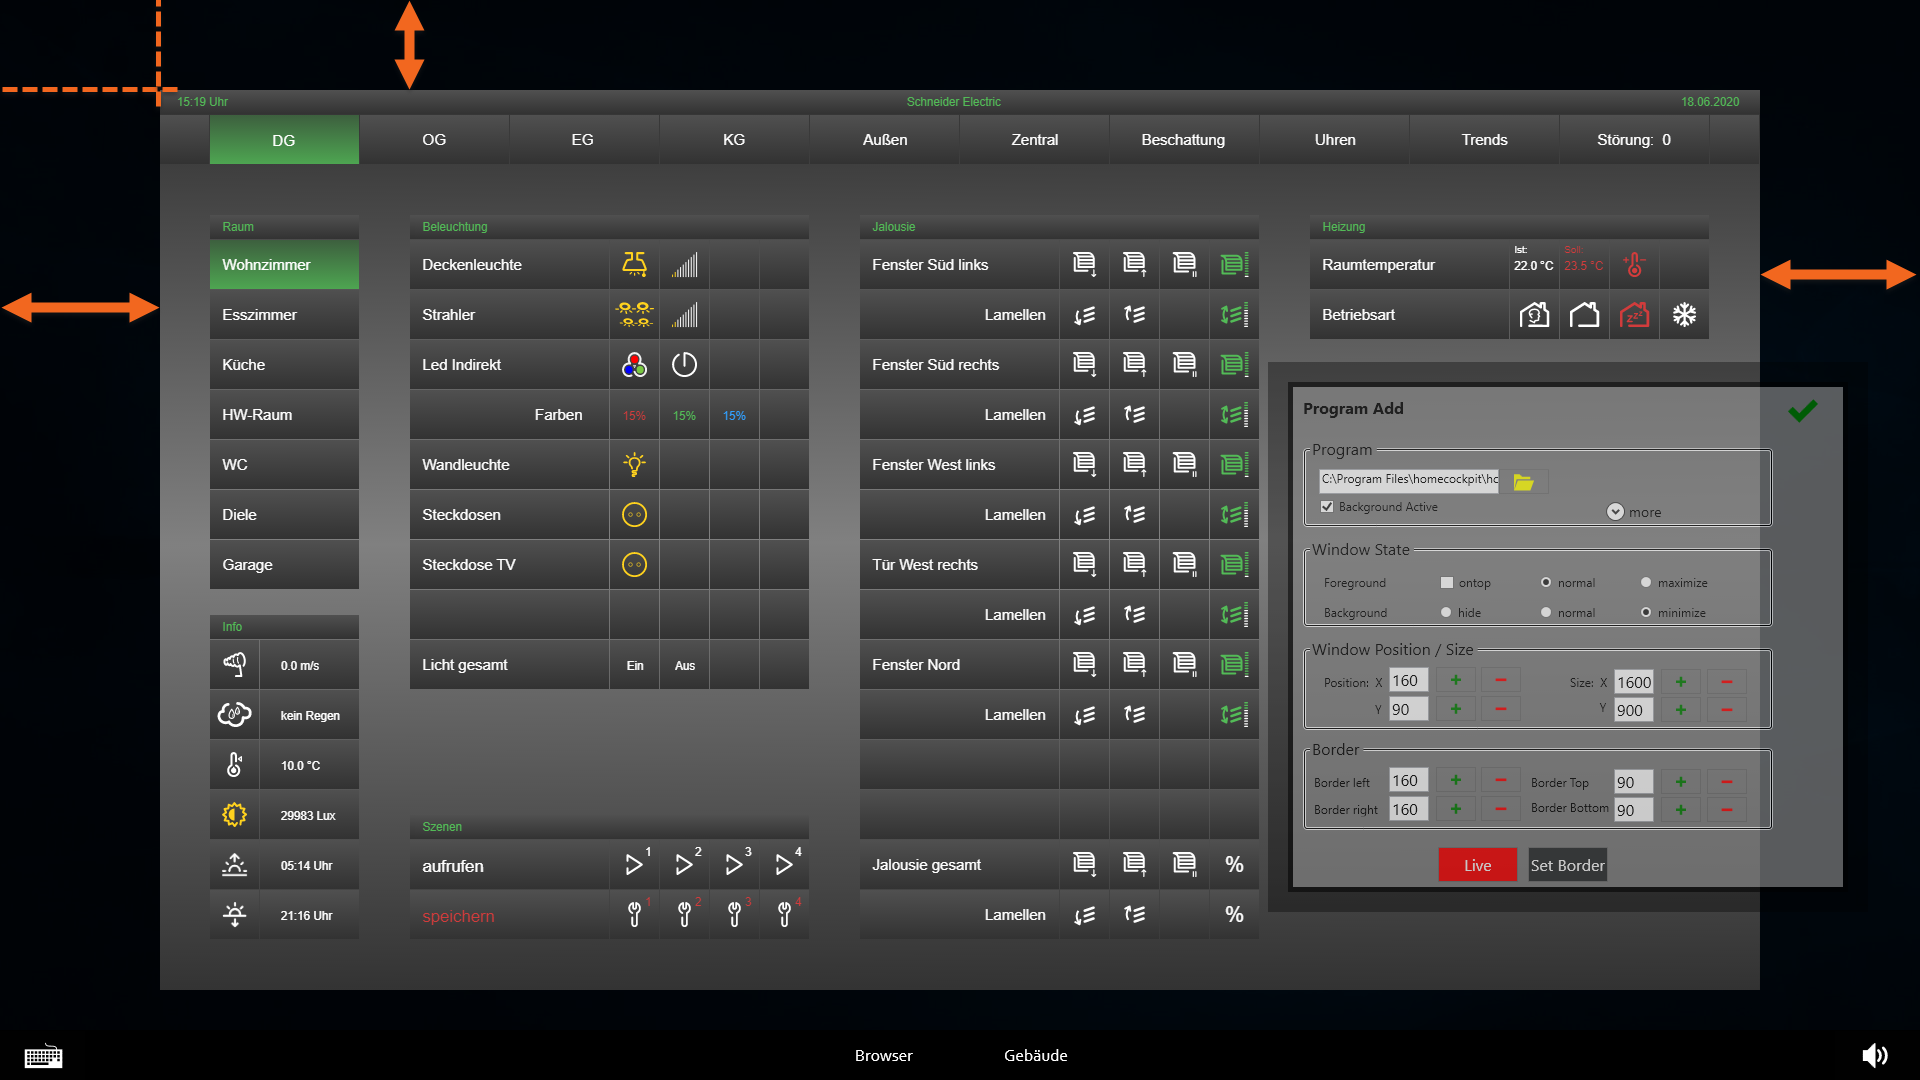Select Foreground maximize radio button
This screenshot has width=1920, height=1080.
[x=1645, y=582]
